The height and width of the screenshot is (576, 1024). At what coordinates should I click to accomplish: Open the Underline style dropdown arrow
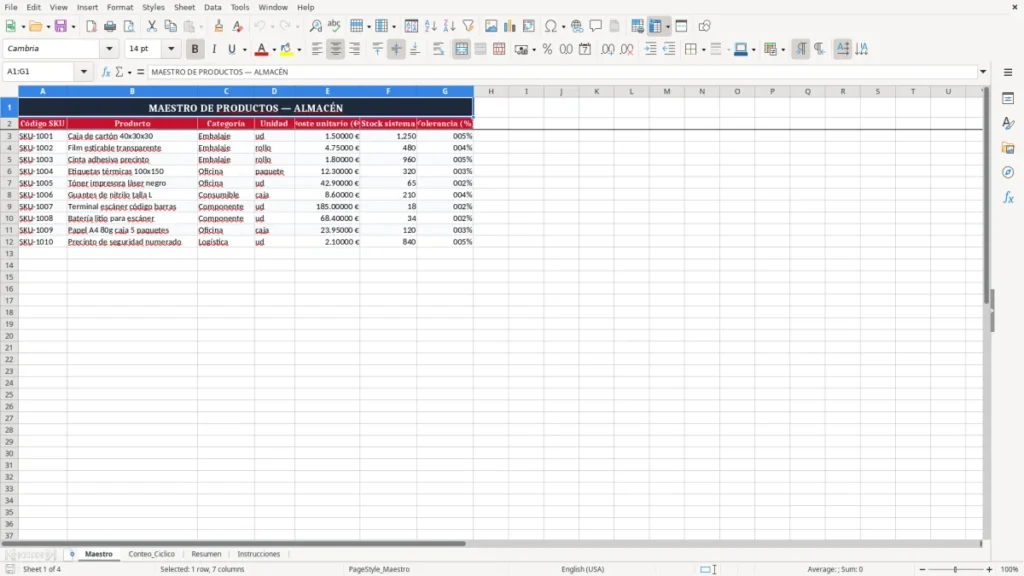[x=244, y=50]
